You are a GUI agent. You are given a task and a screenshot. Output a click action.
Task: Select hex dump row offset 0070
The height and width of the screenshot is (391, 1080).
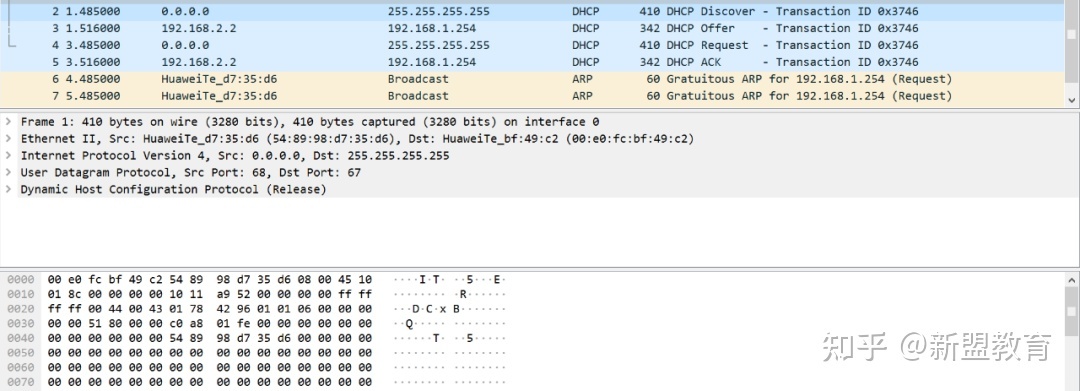[x=256, y=381]
